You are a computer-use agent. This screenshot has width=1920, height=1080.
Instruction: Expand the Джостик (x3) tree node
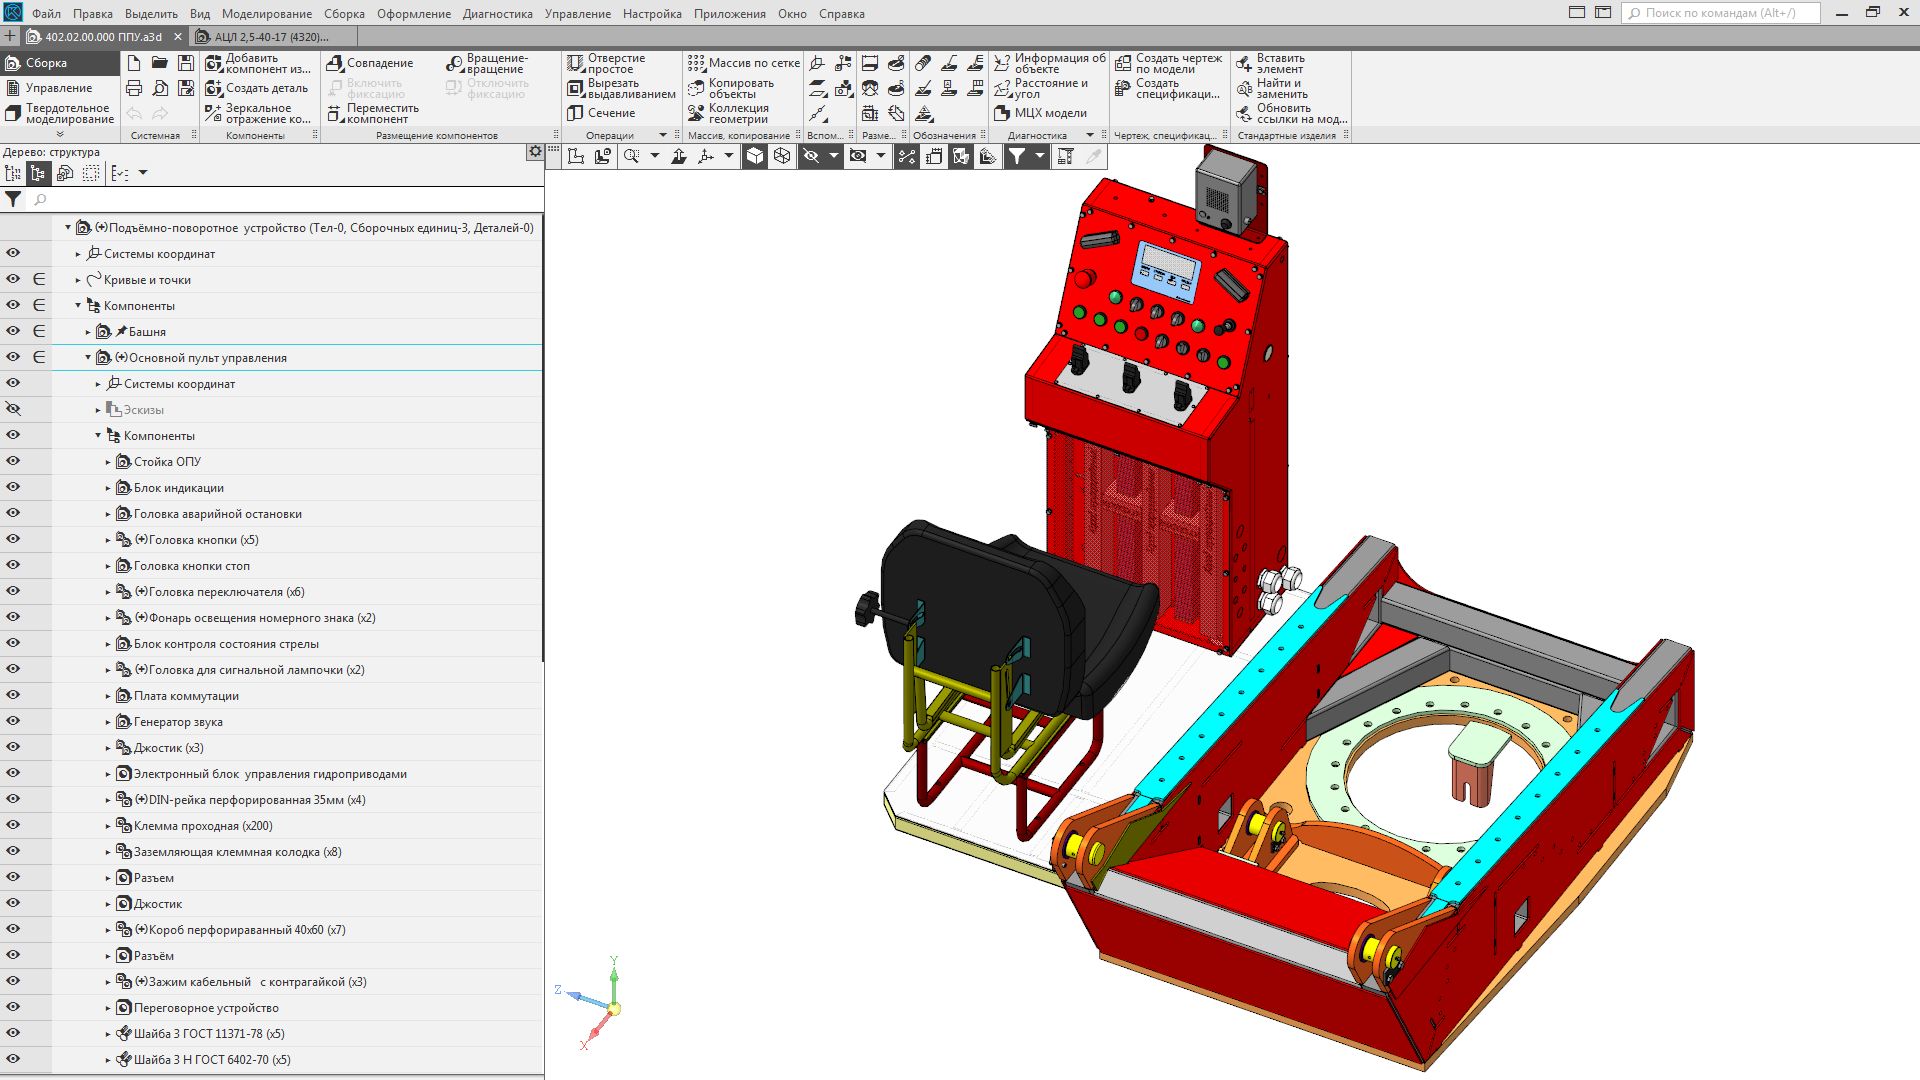(108, 748)
